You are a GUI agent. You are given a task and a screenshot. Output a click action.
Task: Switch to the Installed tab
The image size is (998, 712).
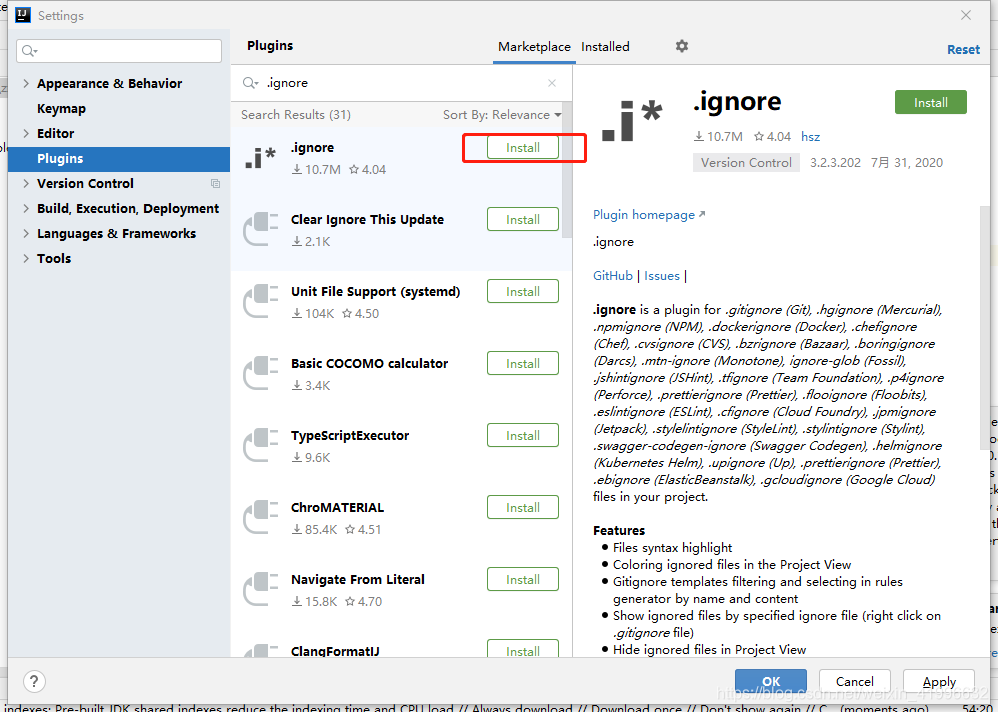click(605, 46)
